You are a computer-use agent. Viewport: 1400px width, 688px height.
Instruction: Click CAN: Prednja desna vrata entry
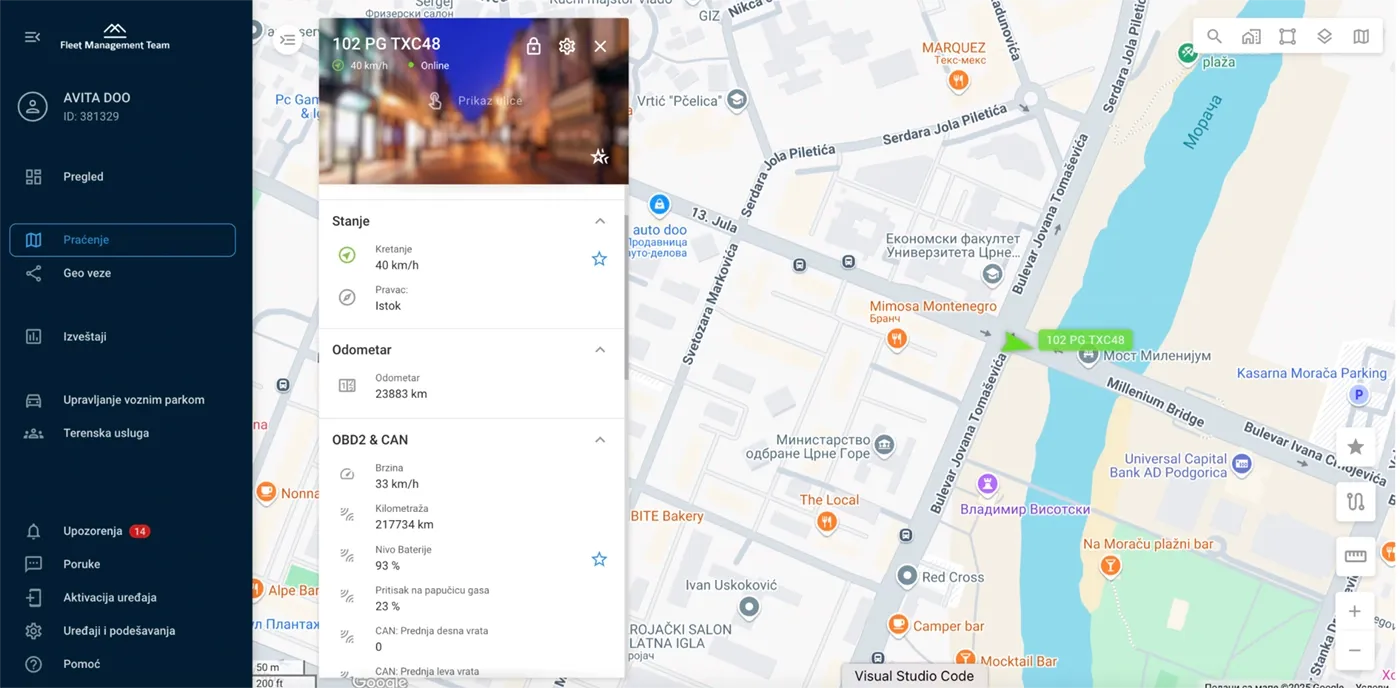pos(432,639)
